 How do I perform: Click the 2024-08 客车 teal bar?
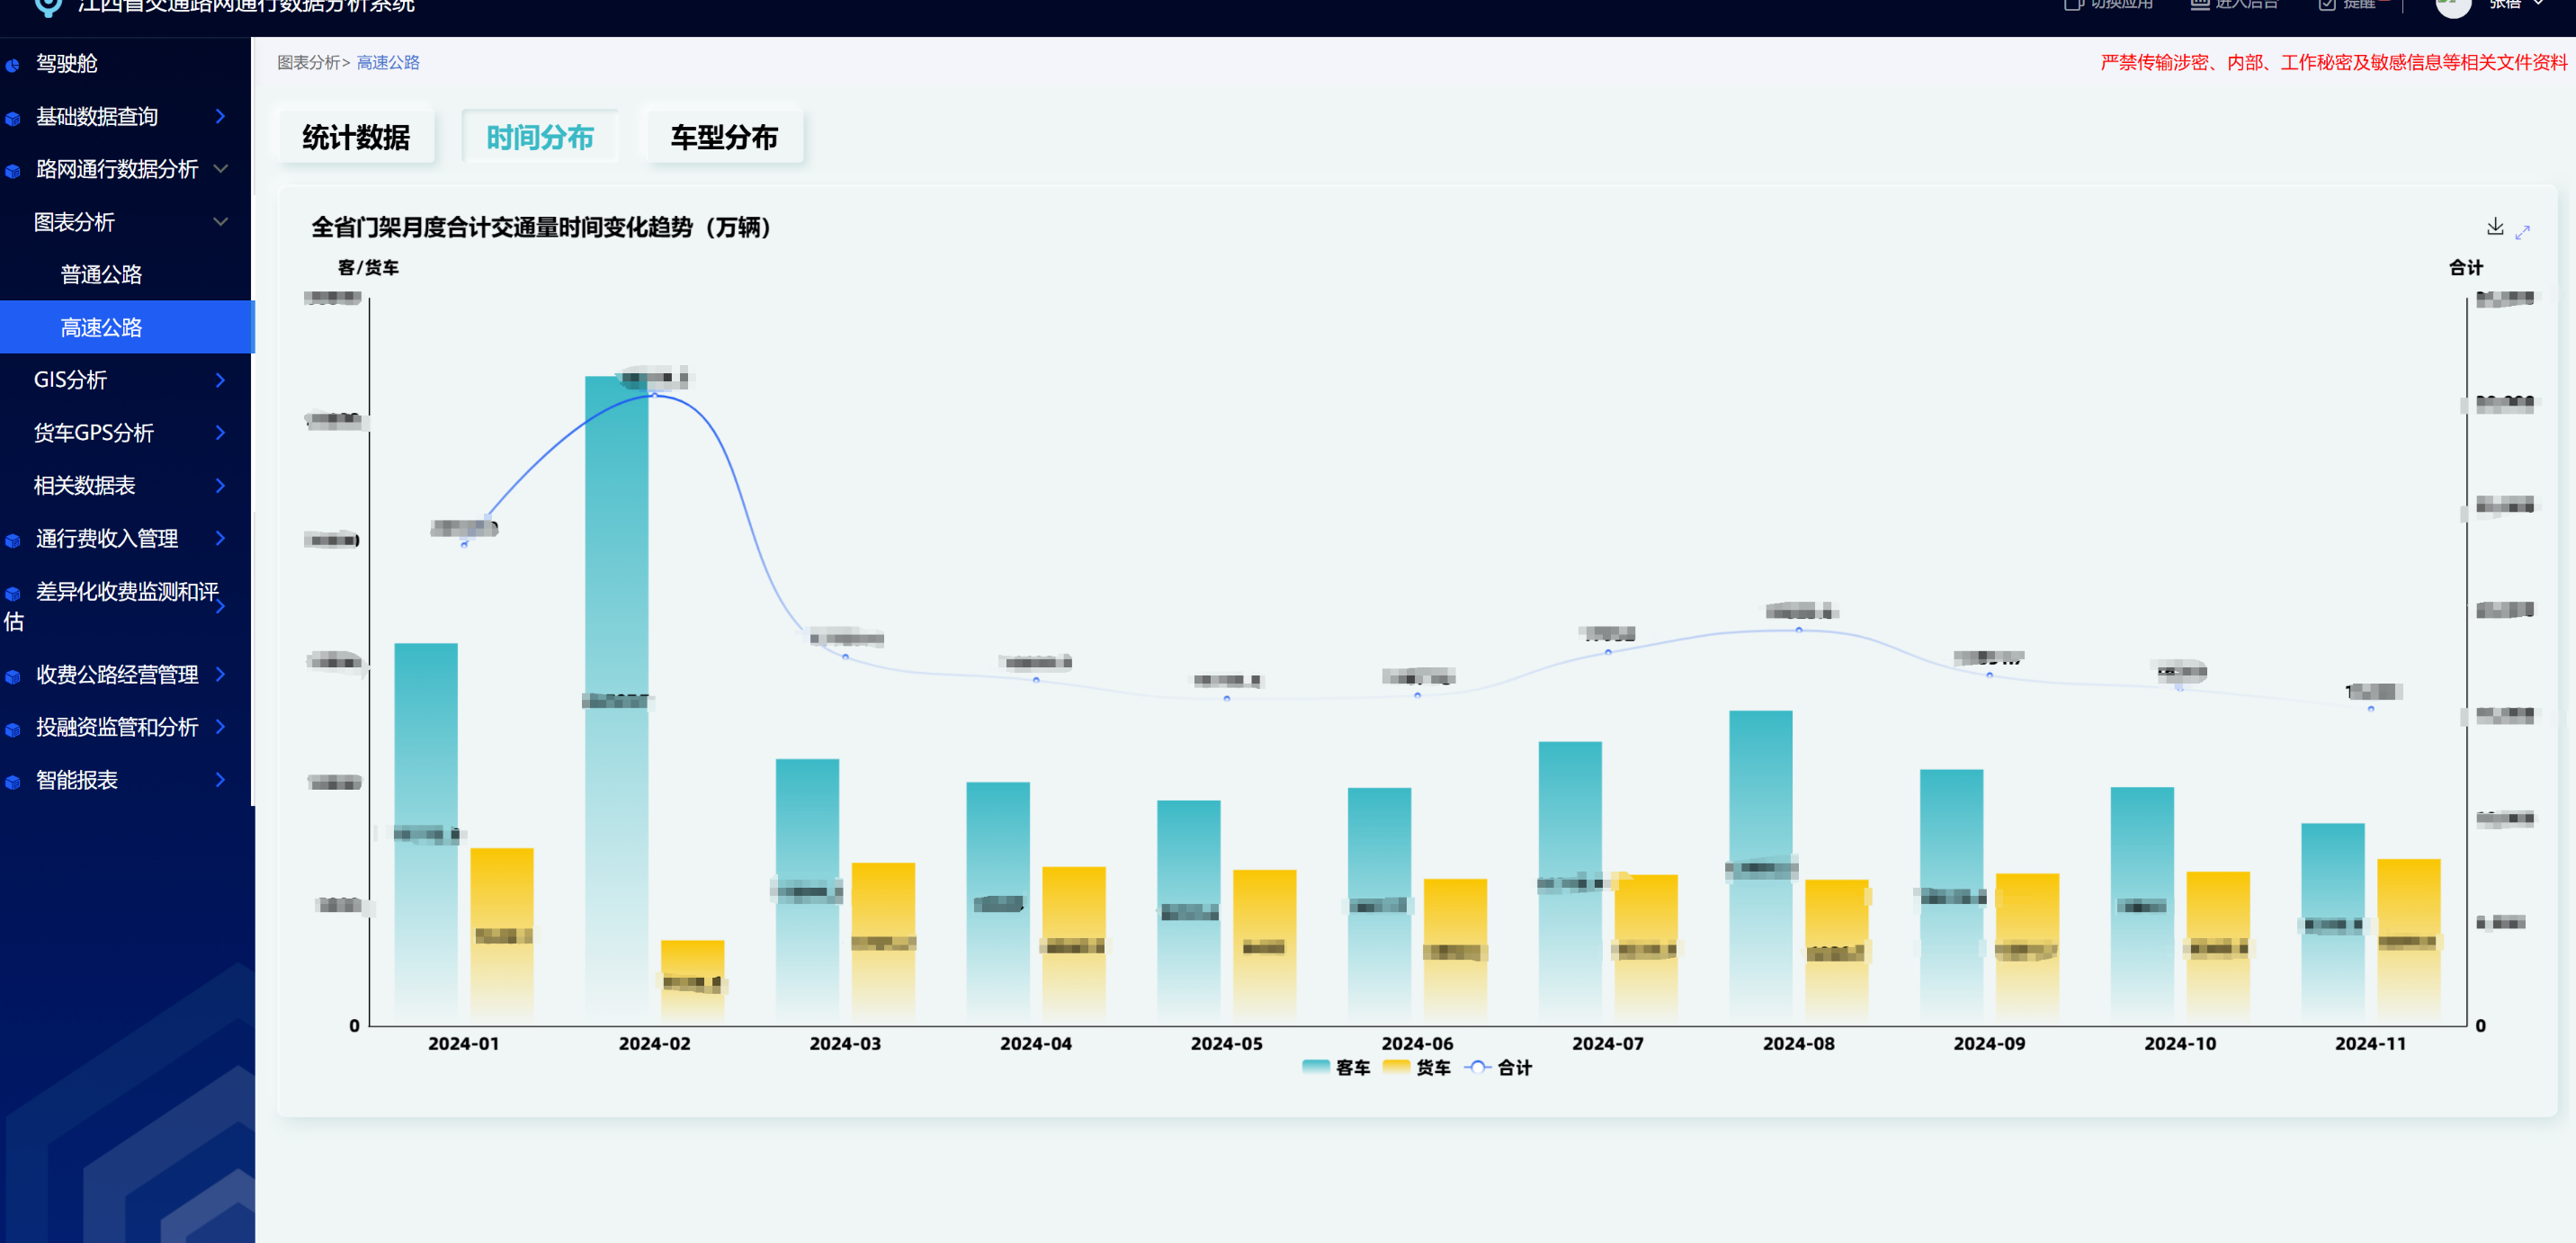[1761, 868]
